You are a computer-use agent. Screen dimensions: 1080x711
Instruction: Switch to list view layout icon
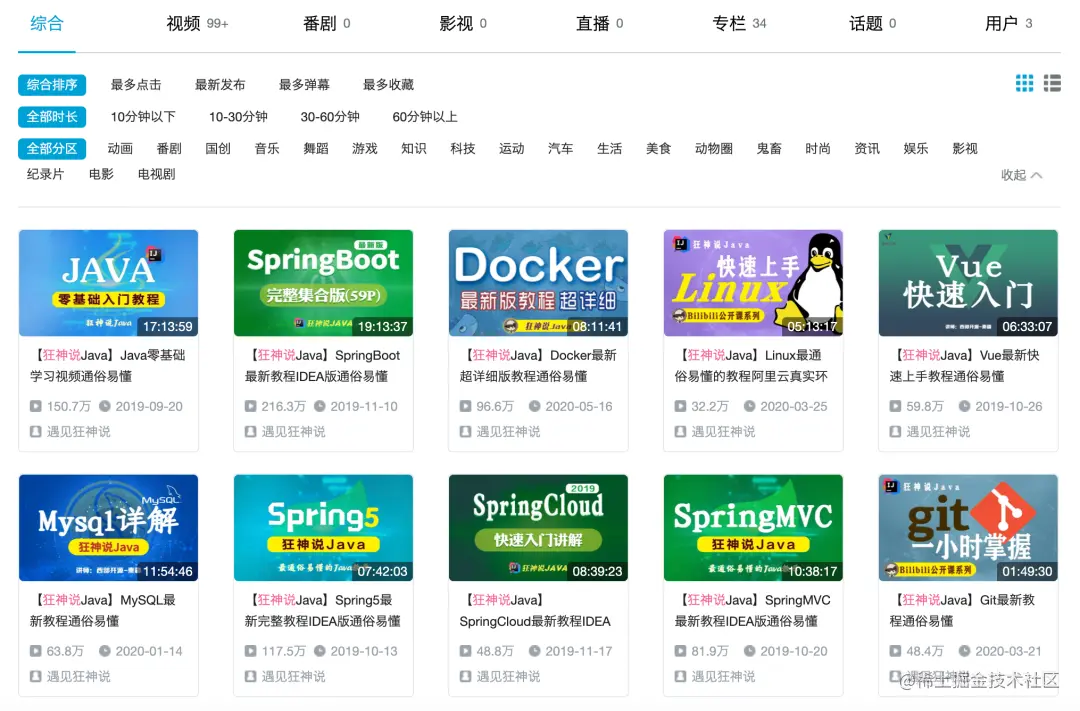point(1052,83)
